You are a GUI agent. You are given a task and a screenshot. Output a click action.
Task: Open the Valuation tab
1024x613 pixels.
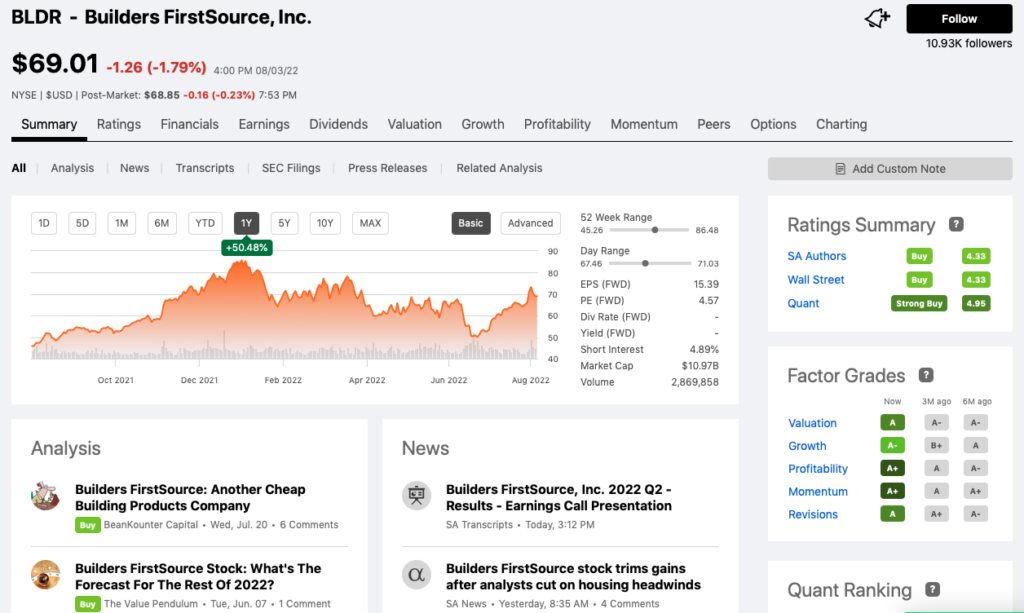[415, 124]
